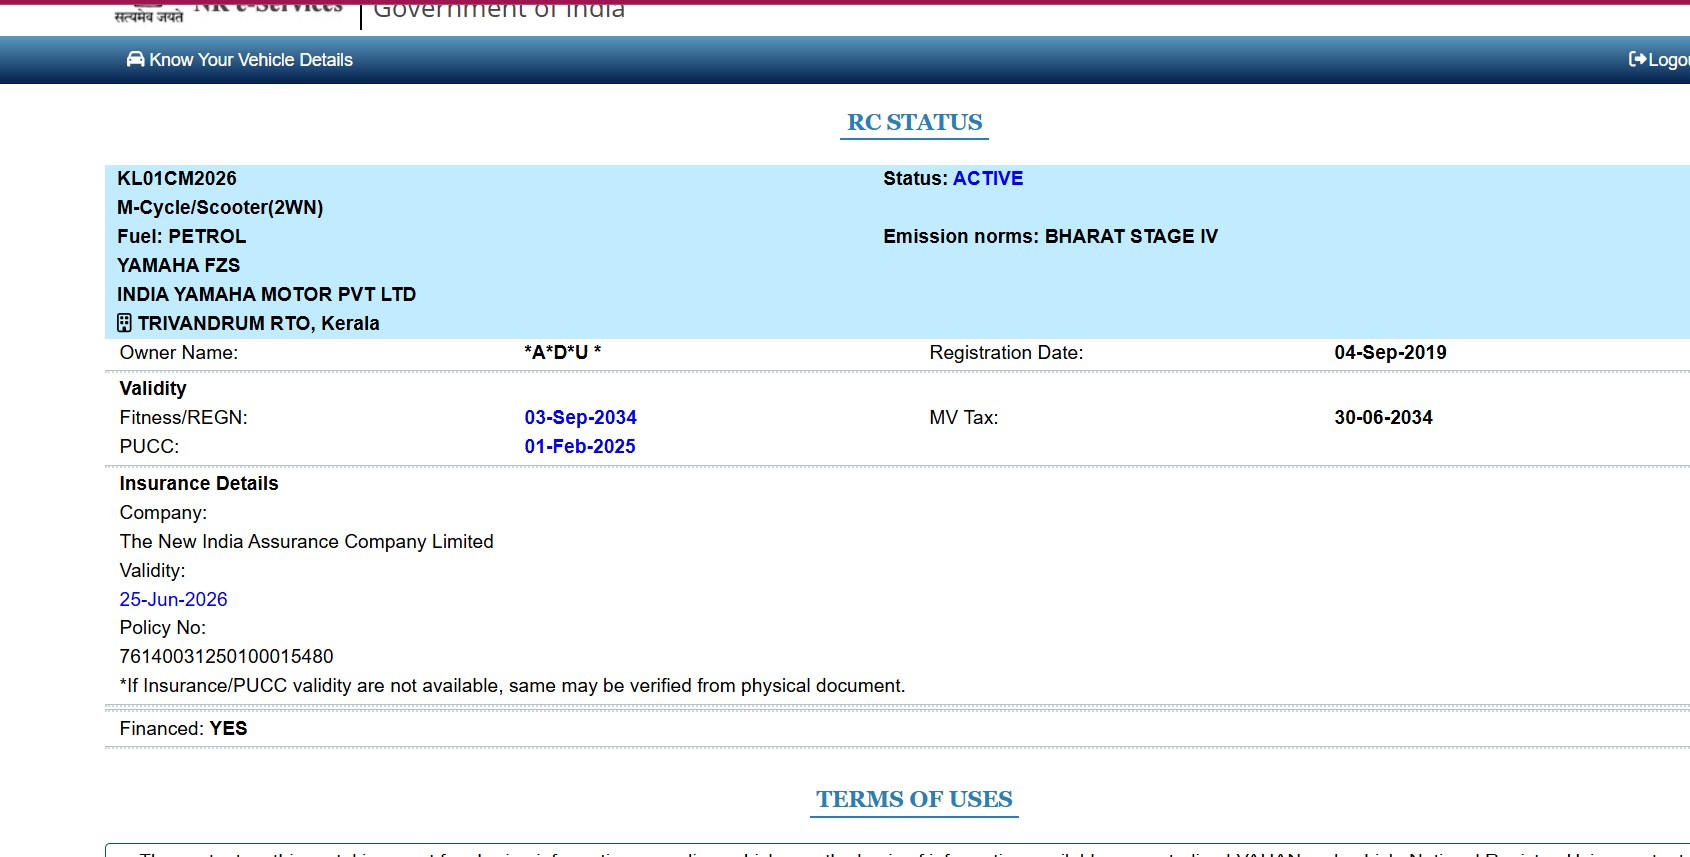Click Emission norms BHARAT STAGE IV text

pyautogui.click(x=1050, y=236)
